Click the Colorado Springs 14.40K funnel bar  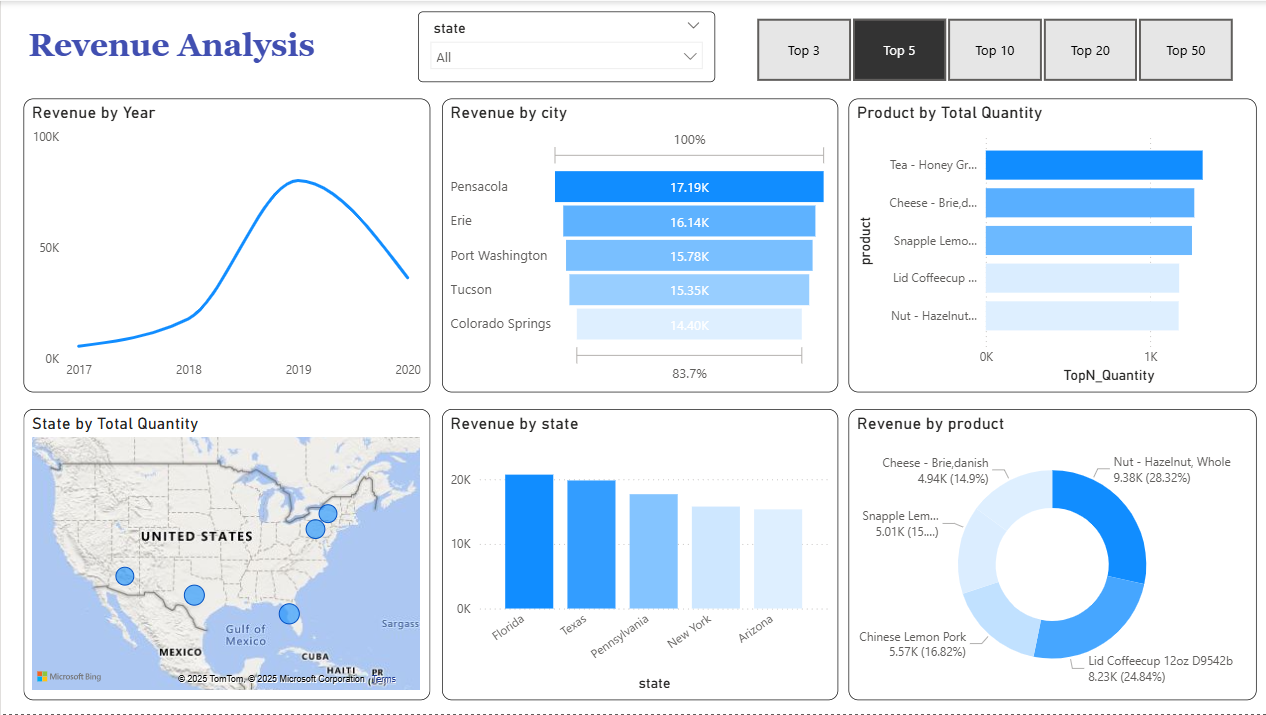(689, 324)
